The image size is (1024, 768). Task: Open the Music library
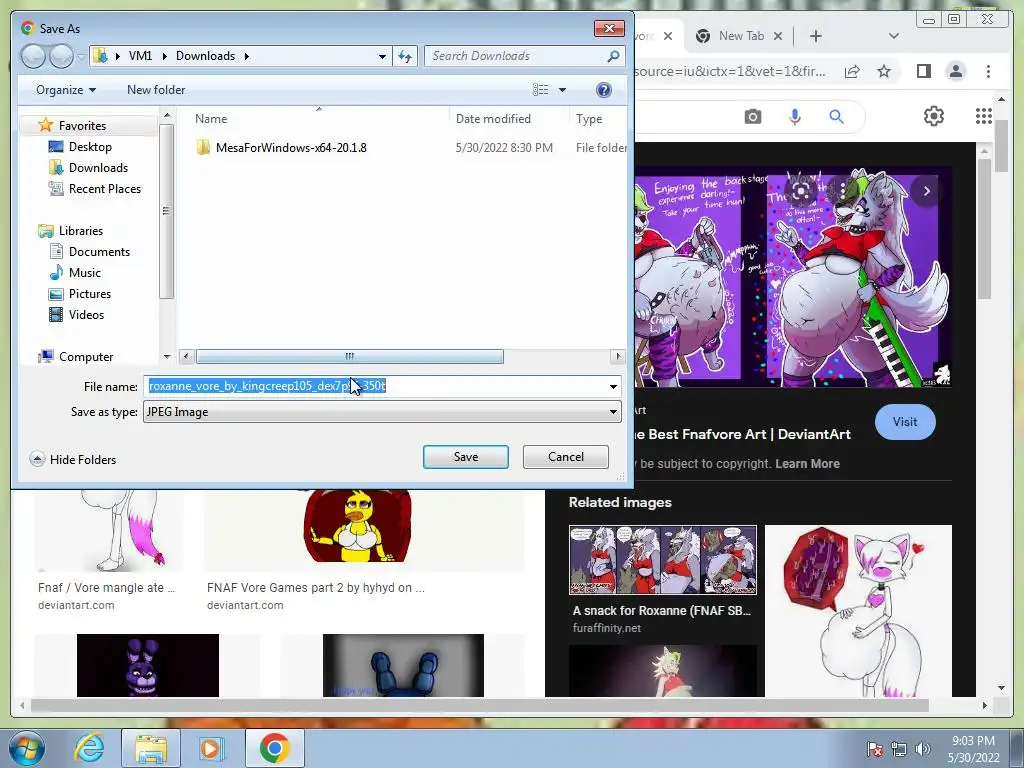84,272
